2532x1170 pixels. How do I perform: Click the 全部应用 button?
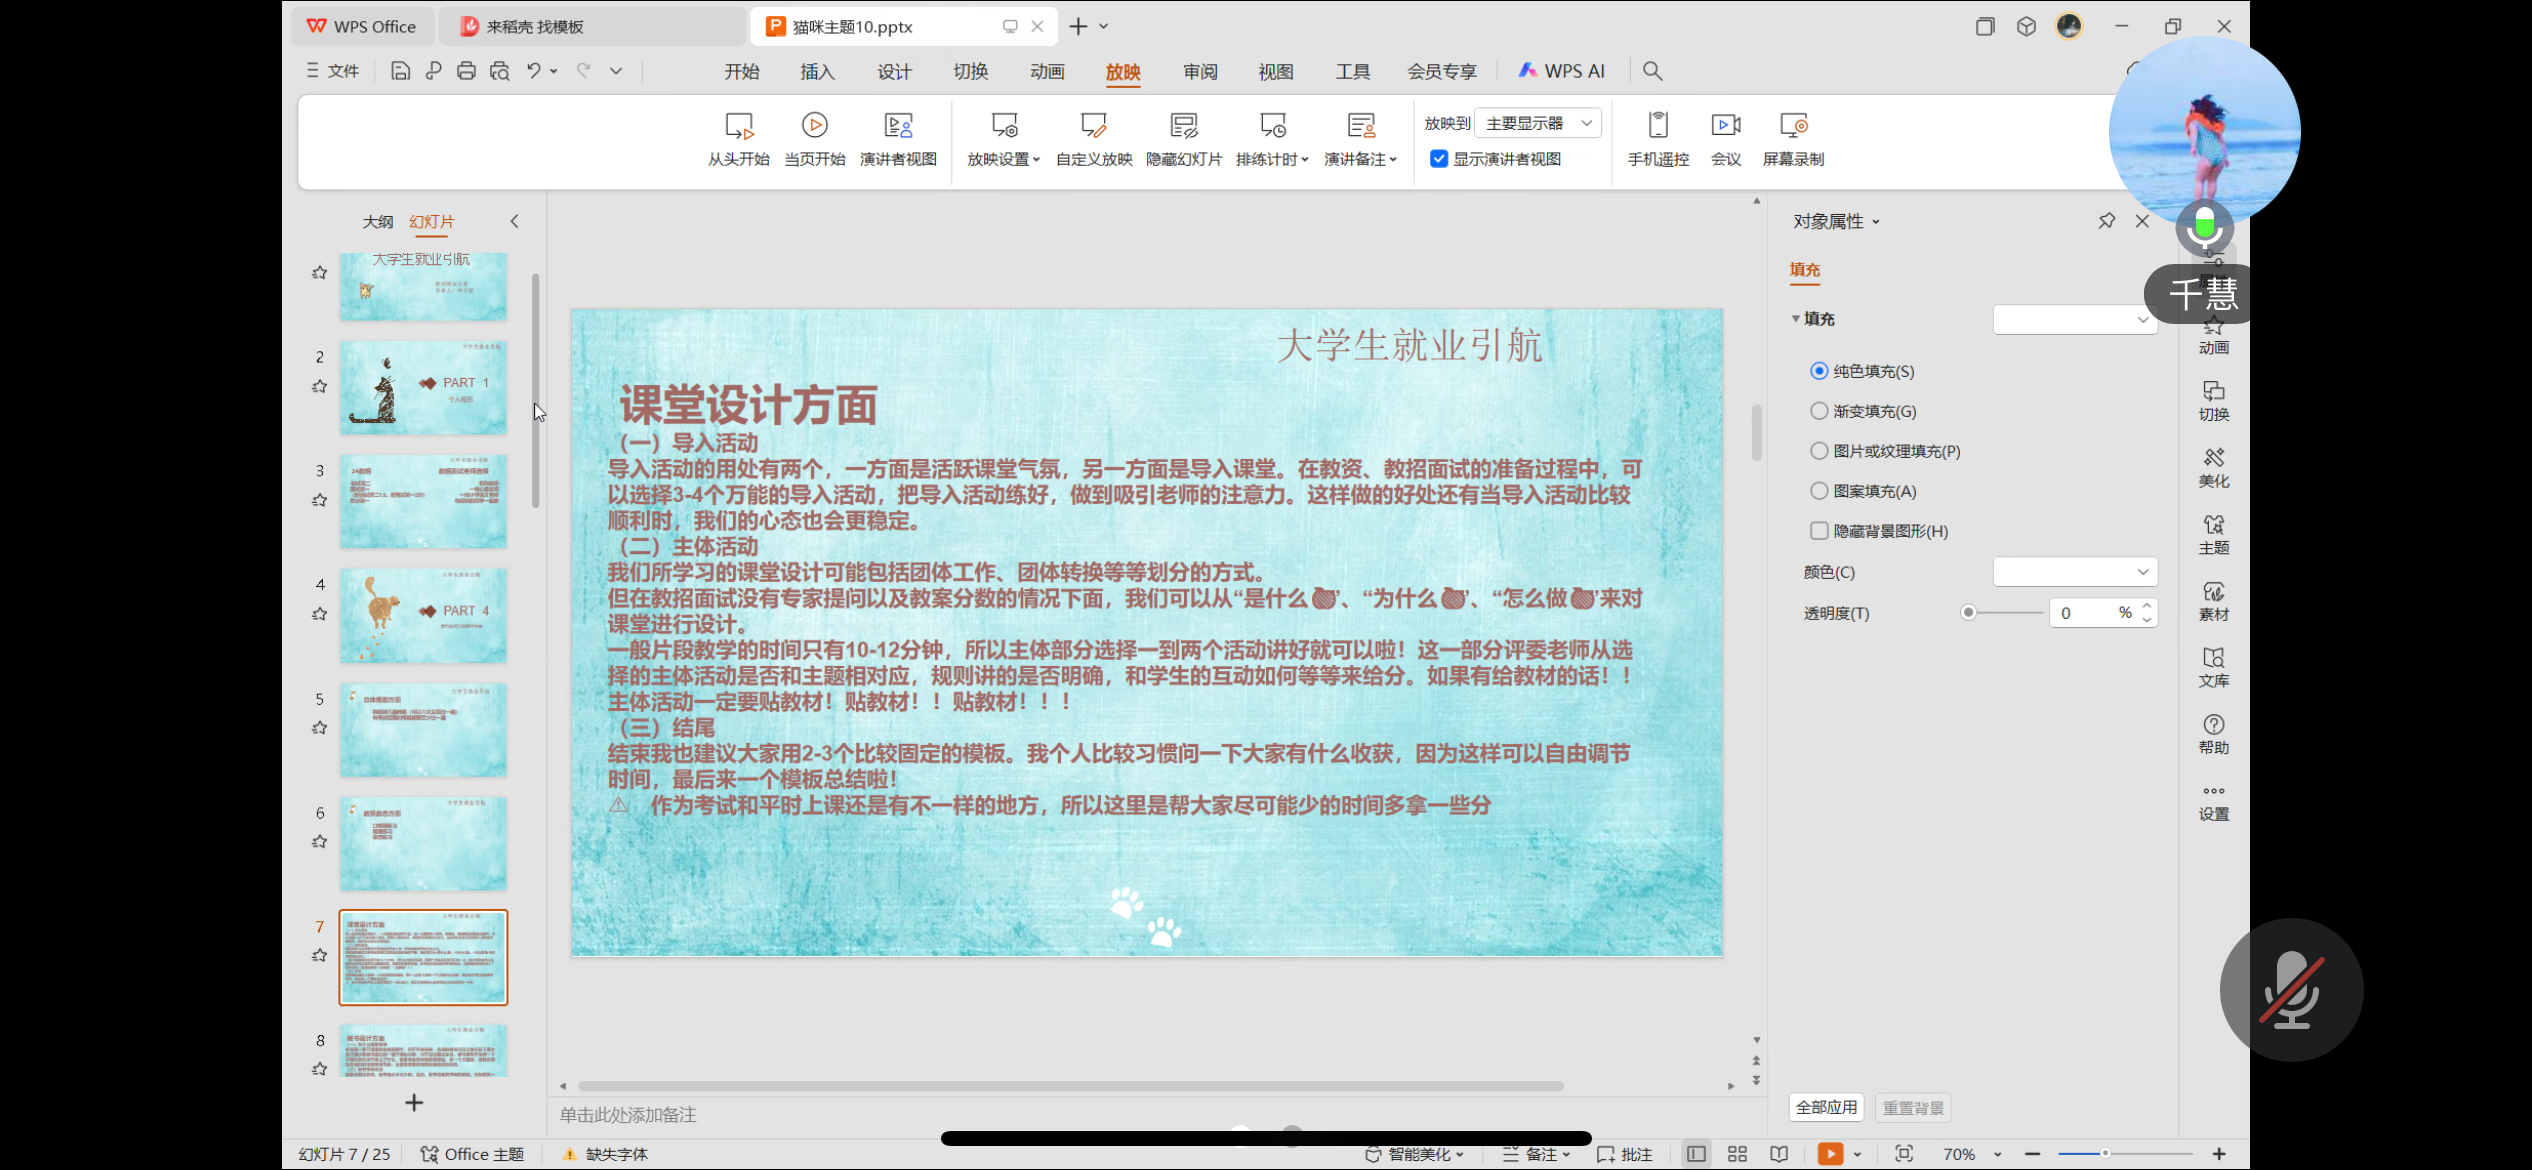(x=1825, y=1107)
